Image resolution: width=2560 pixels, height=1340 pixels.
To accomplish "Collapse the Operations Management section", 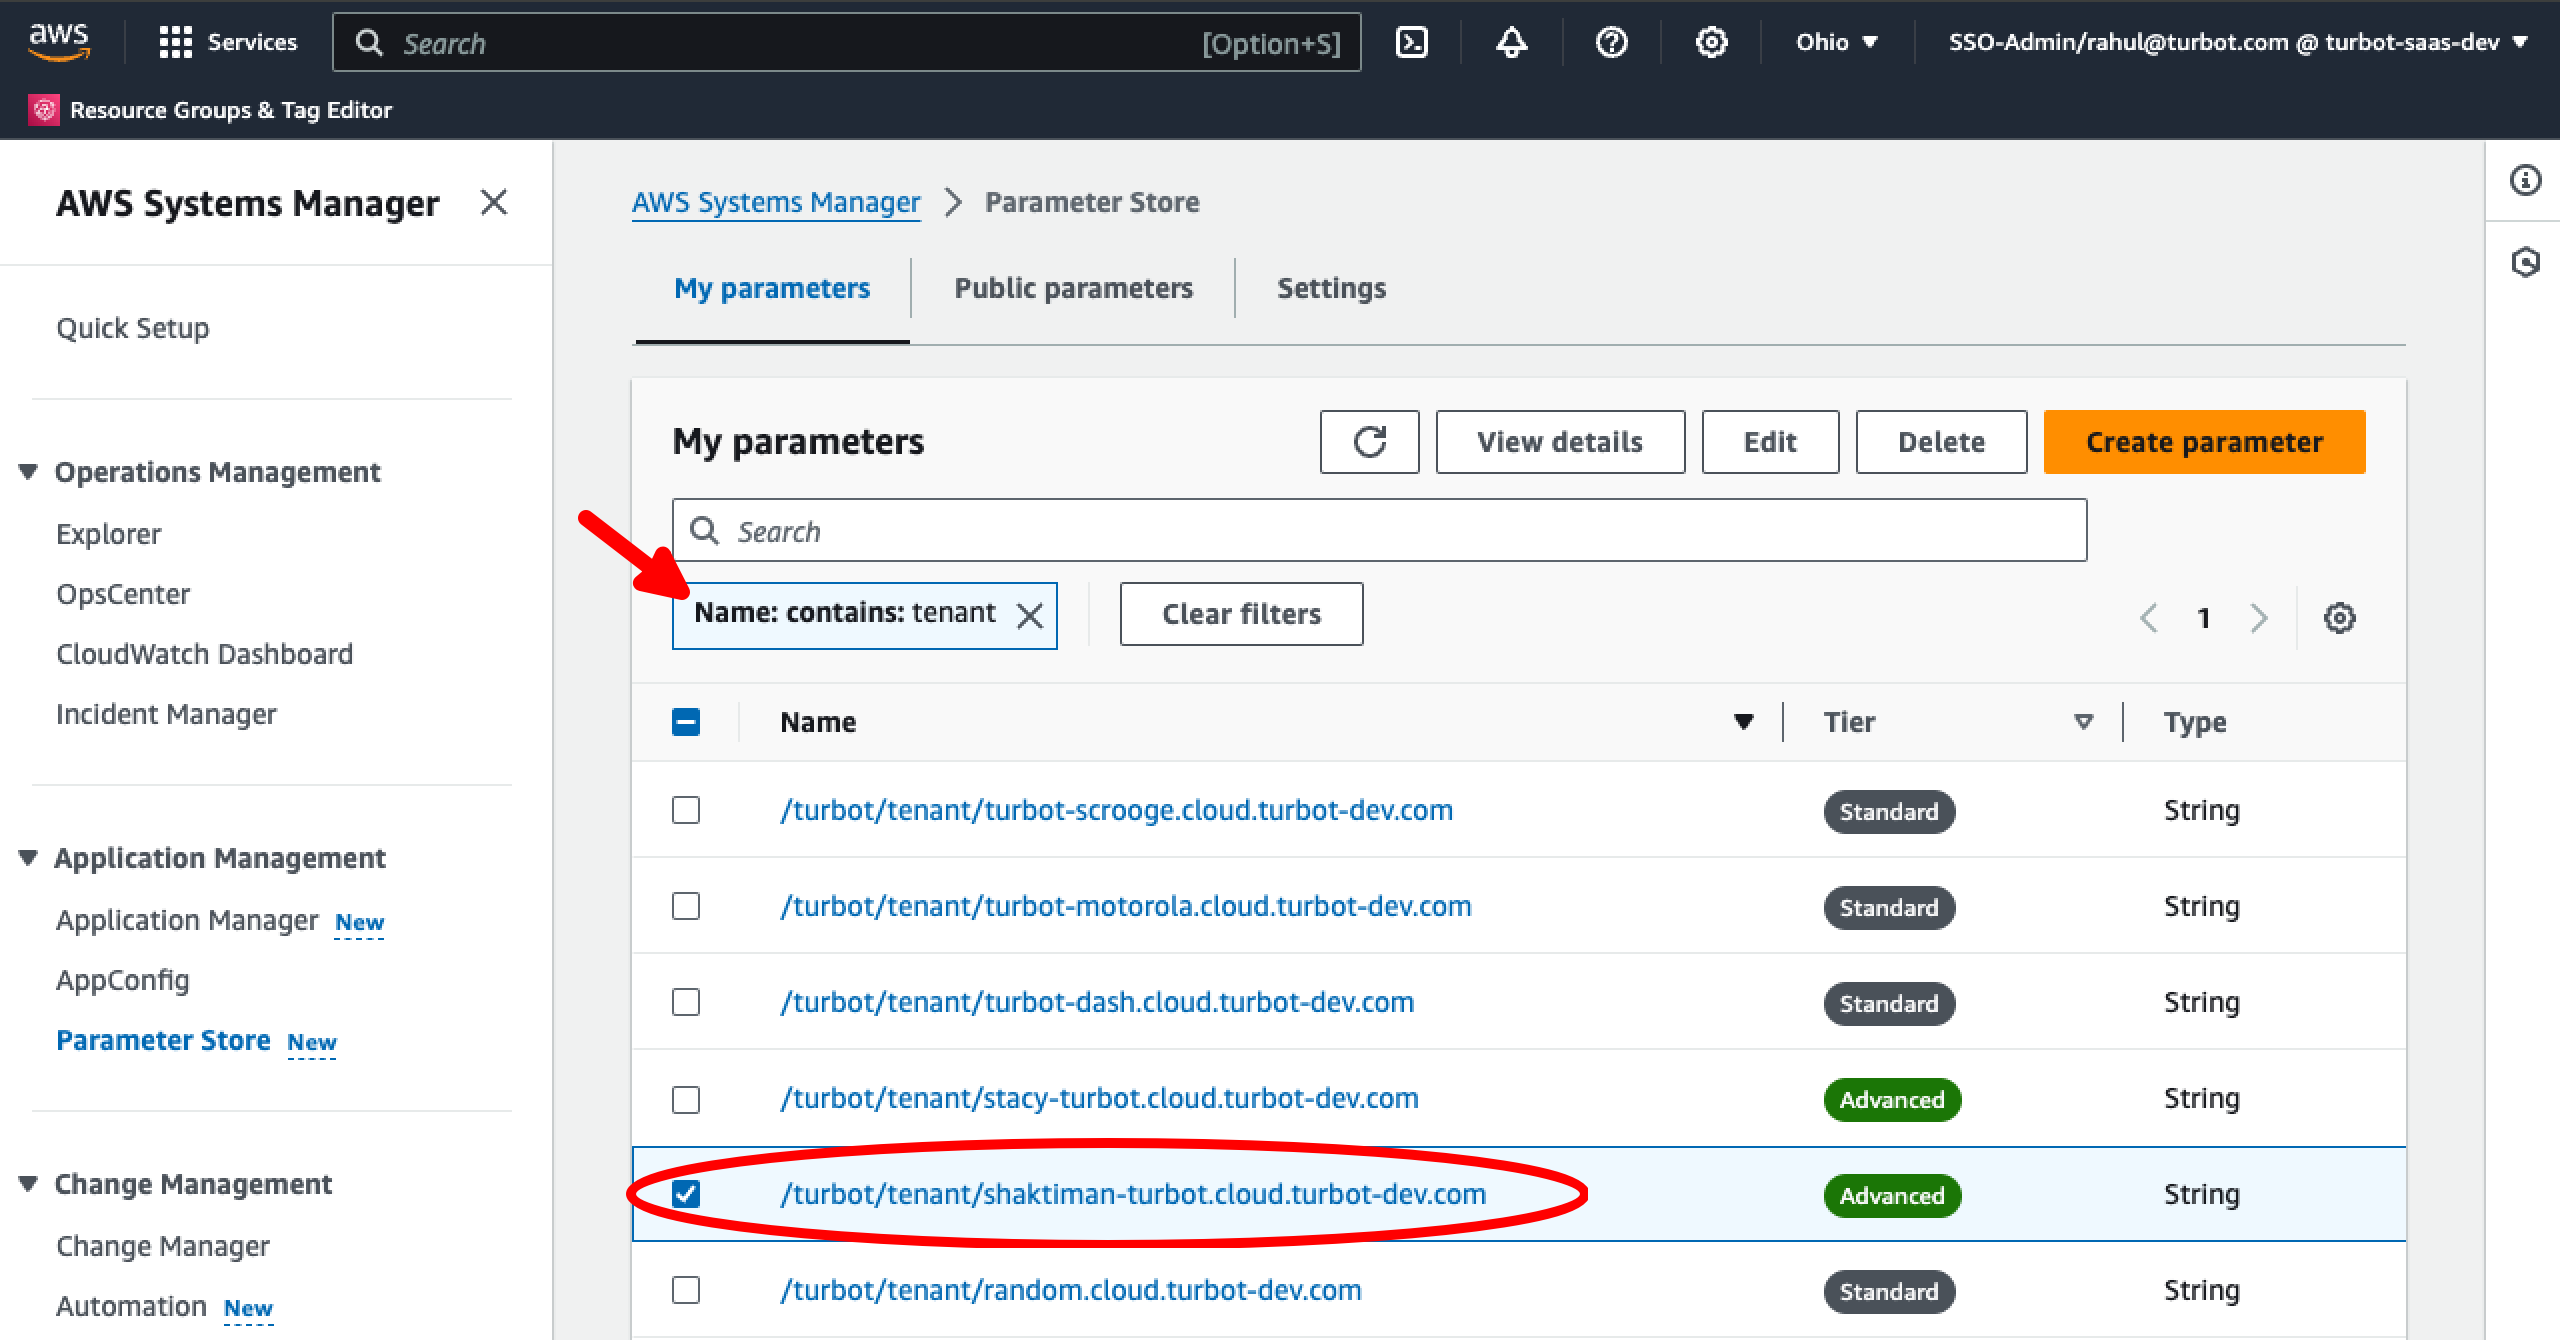I will 28,472.
